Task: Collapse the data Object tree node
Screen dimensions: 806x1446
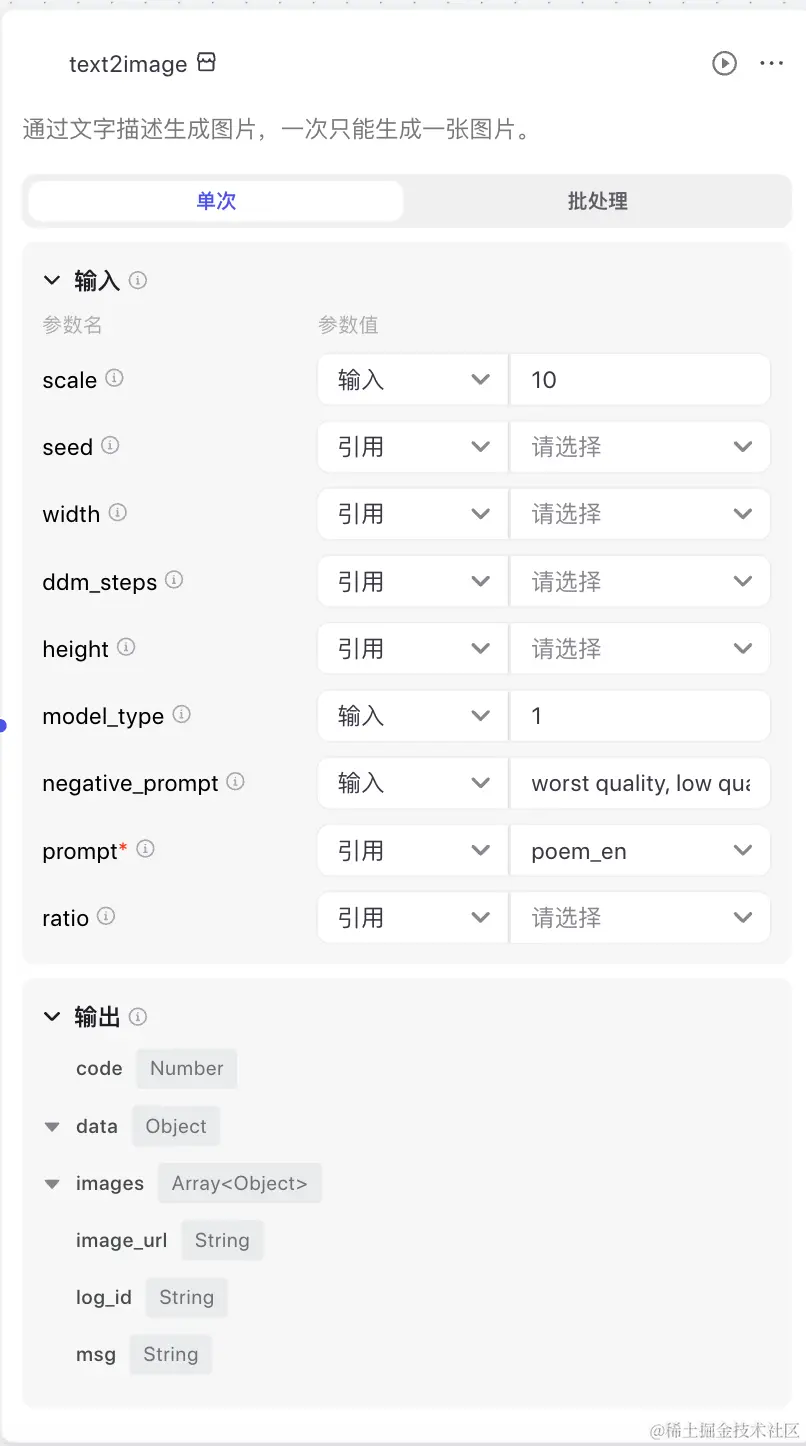Action: point(52,1127)
